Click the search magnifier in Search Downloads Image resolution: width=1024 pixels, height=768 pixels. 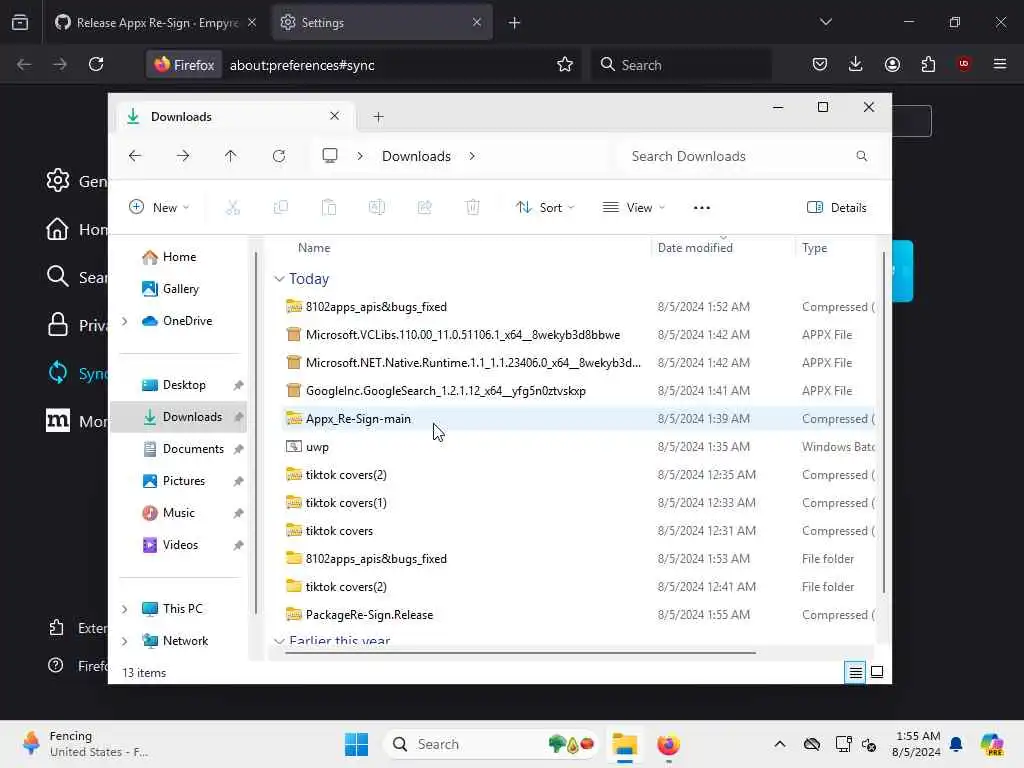coord(861,156)
